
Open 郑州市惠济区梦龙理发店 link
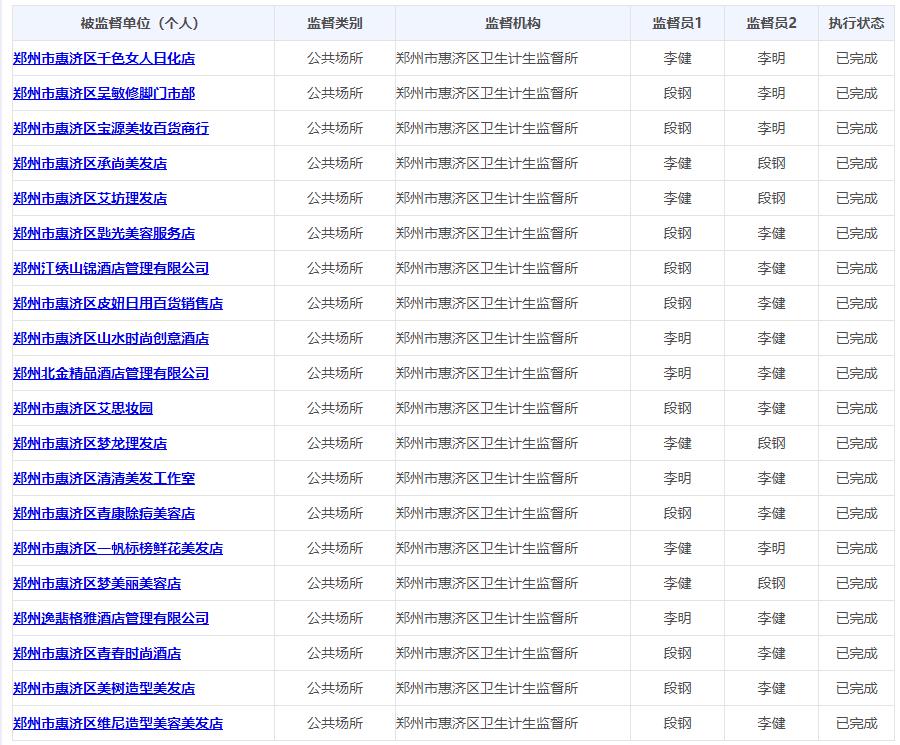[x=90, y=443]
